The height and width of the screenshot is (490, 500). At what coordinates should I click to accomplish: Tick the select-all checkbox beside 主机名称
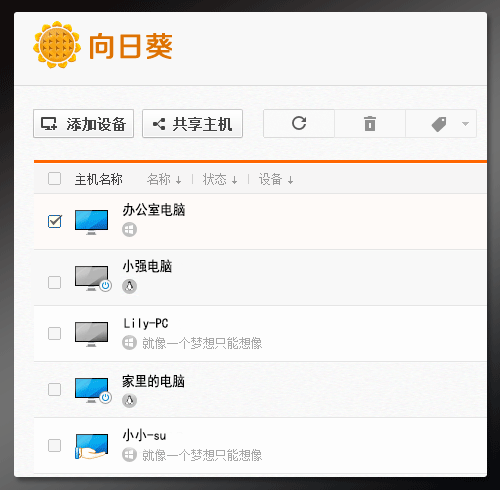(x=54, y=178)
